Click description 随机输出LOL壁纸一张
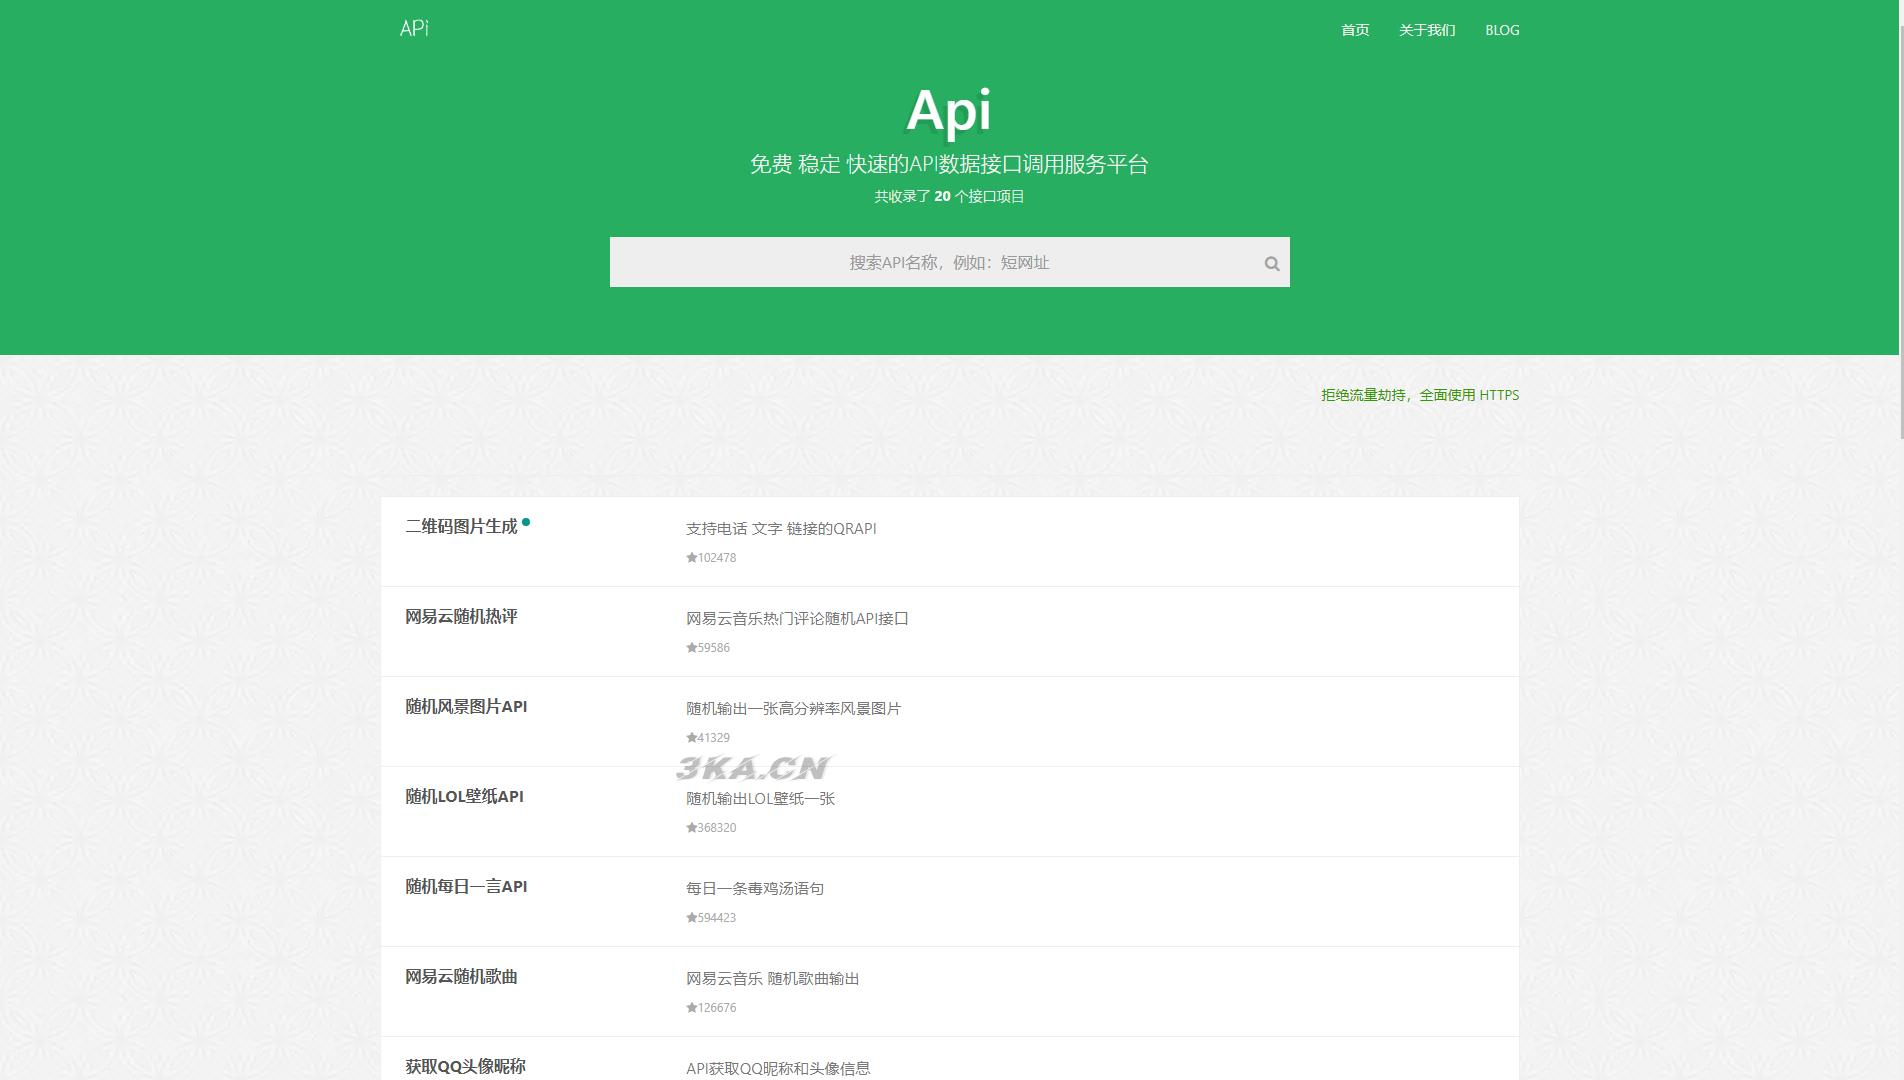 (x=760, y=798)
